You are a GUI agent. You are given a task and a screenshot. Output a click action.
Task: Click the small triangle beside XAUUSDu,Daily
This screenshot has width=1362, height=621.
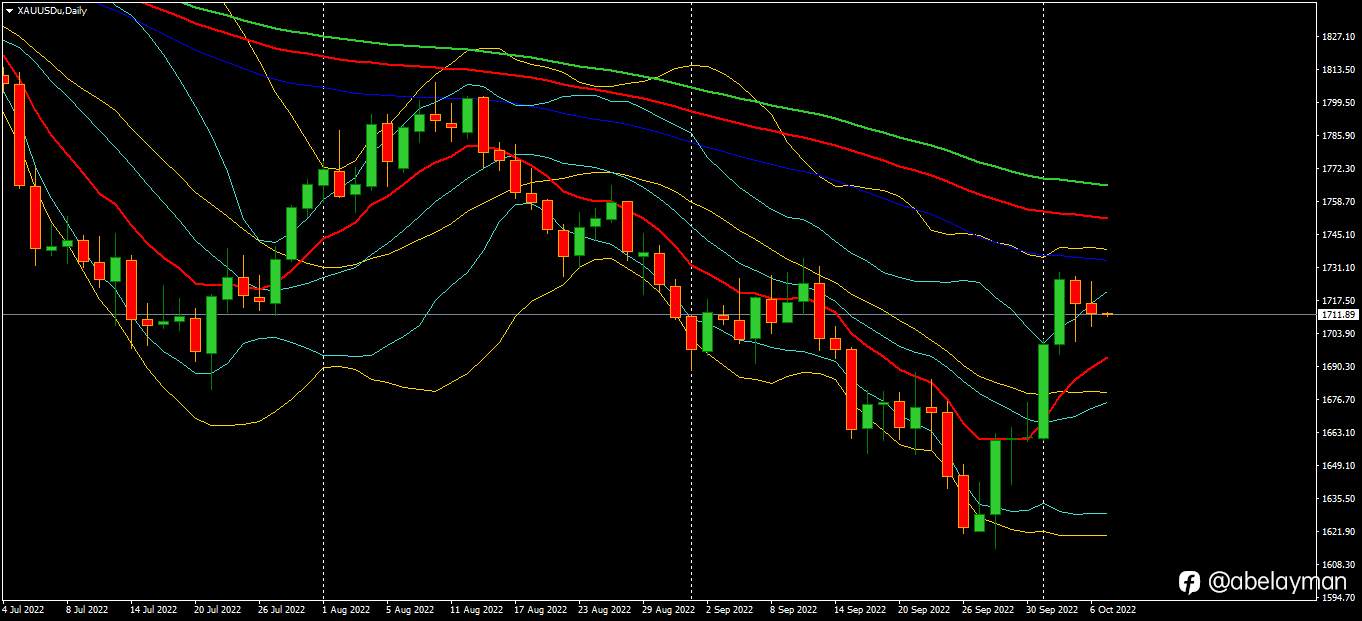(9, 10)
